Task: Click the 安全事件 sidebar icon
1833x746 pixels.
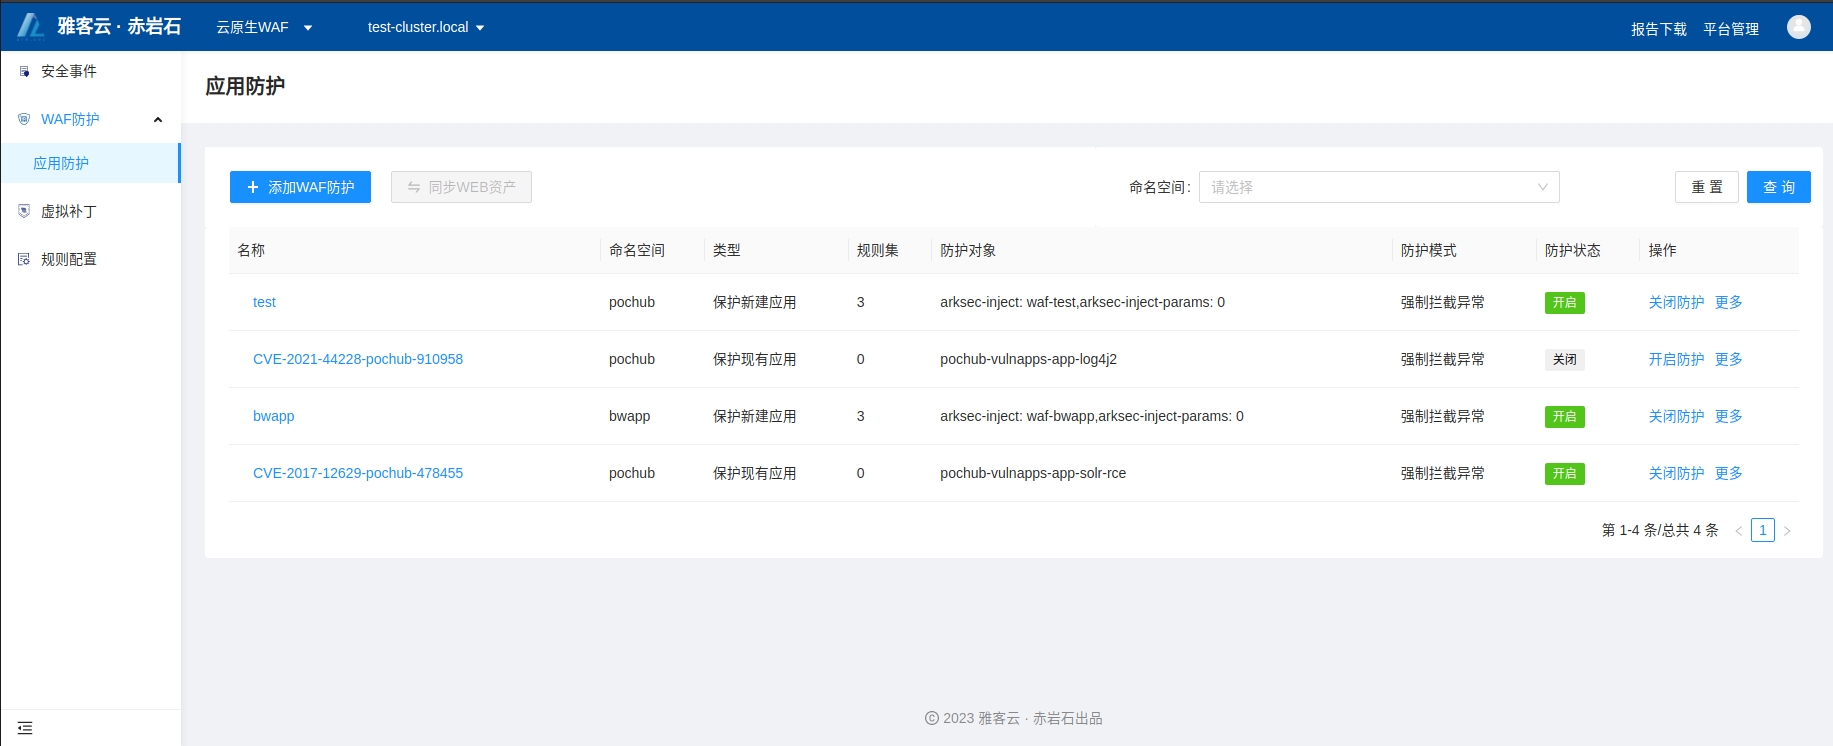Action: tap(24, 71)
